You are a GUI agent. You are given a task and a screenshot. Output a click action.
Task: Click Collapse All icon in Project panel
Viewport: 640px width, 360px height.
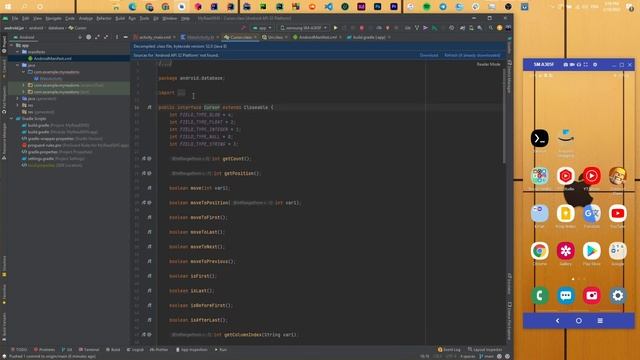[x=106, y=37]
